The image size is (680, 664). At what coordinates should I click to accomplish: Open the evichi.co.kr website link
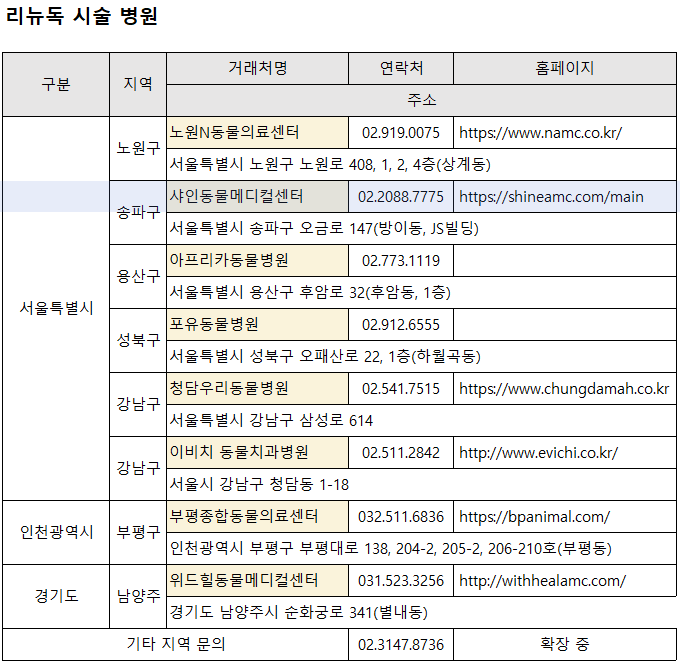[538, 452]
